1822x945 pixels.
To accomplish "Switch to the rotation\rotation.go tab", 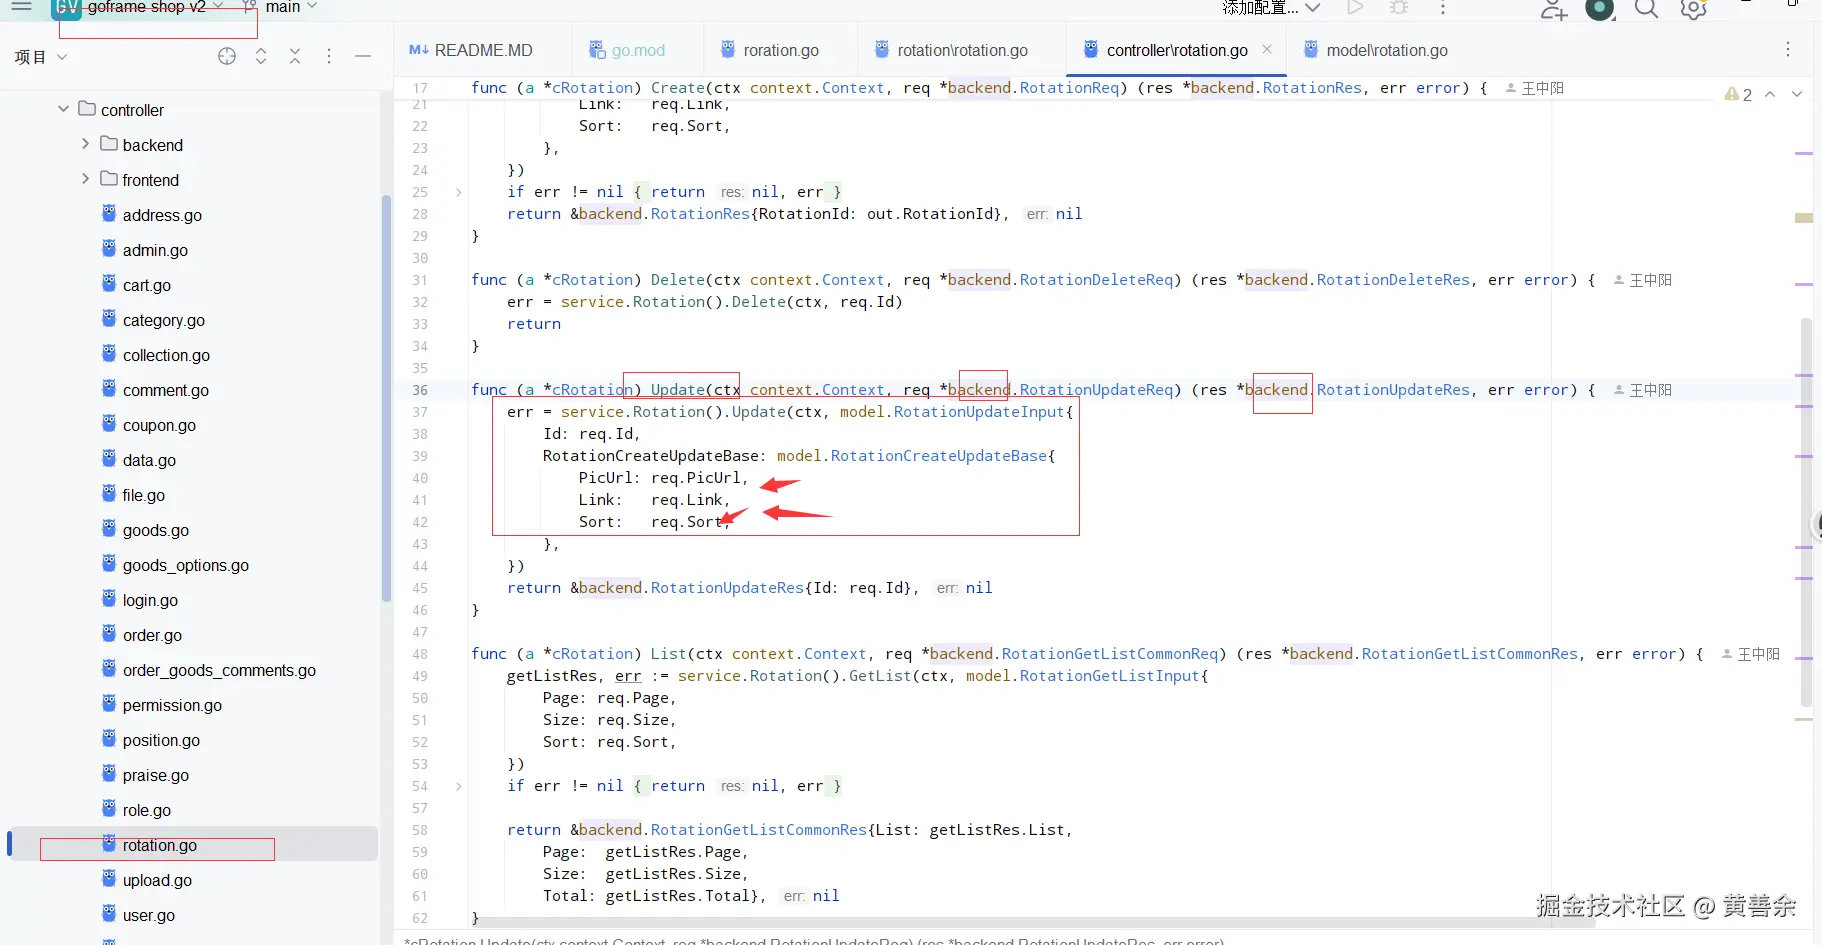I will click(952, 50).
